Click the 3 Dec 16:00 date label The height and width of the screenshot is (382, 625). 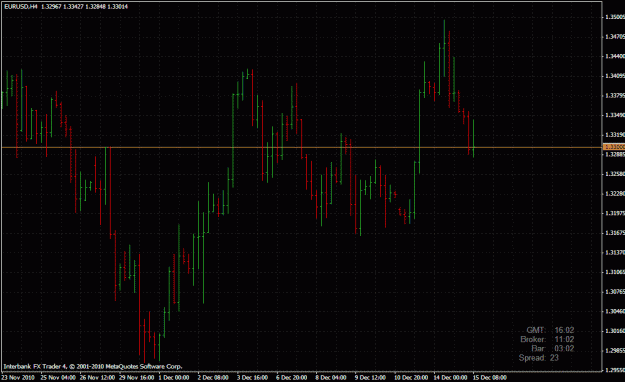tap(252, 377)
